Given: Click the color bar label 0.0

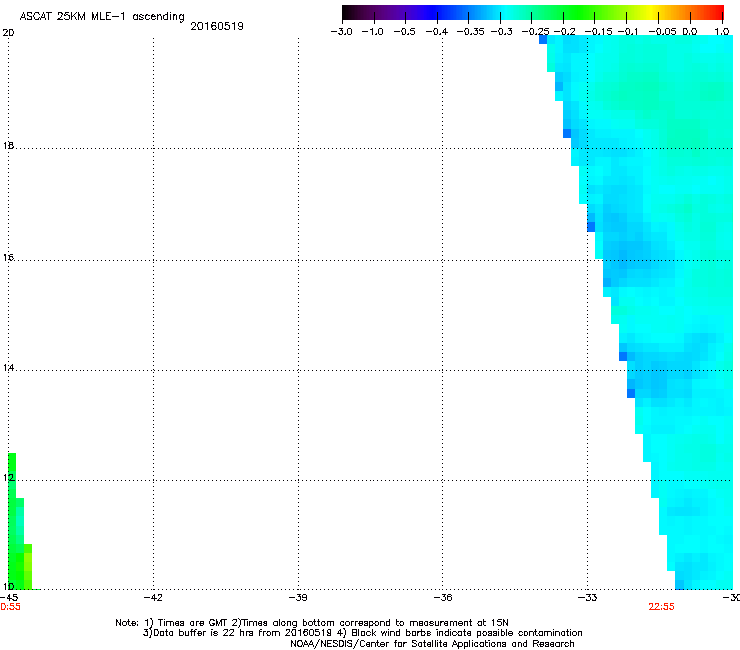Looking at the screenshot, I should (x=690, y=32).
